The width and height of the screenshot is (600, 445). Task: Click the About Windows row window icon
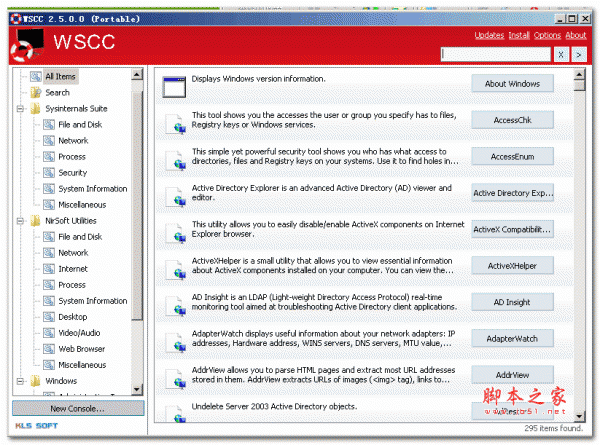tap(174, 87)
